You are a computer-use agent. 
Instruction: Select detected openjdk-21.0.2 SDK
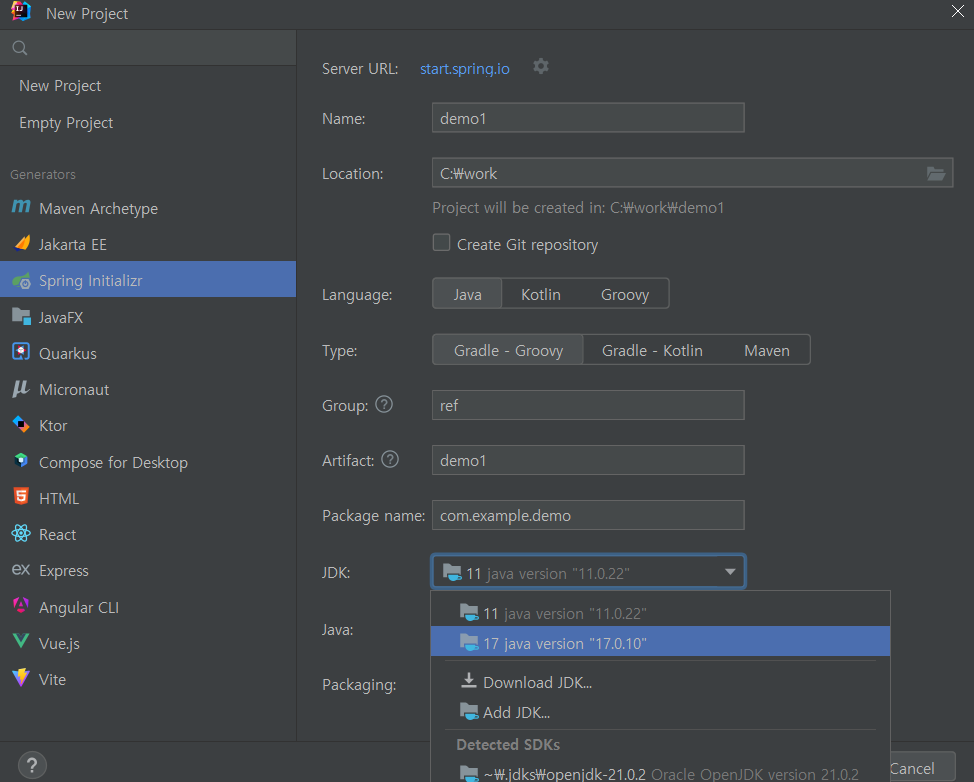click(x=660, y=773)
